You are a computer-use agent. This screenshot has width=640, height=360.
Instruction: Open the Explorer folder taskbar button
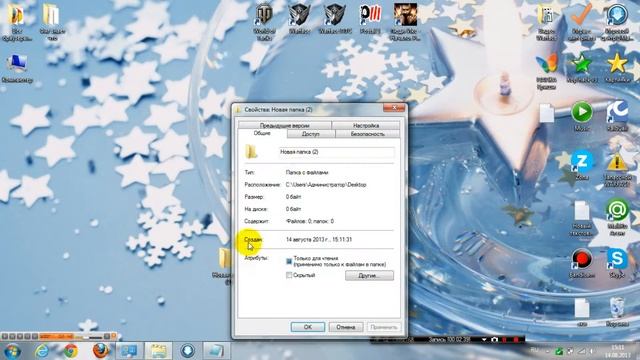tap(158, 351)
